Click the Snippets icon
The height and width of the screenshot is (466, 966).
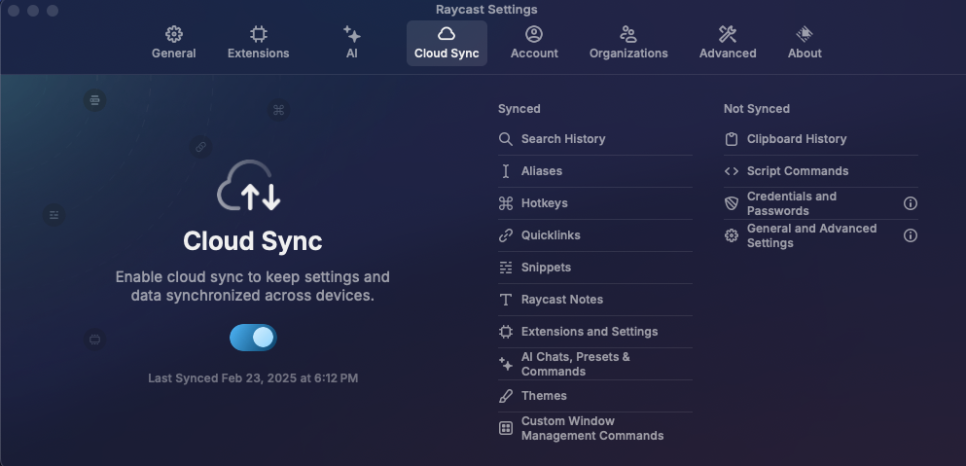tap(506, 268)
